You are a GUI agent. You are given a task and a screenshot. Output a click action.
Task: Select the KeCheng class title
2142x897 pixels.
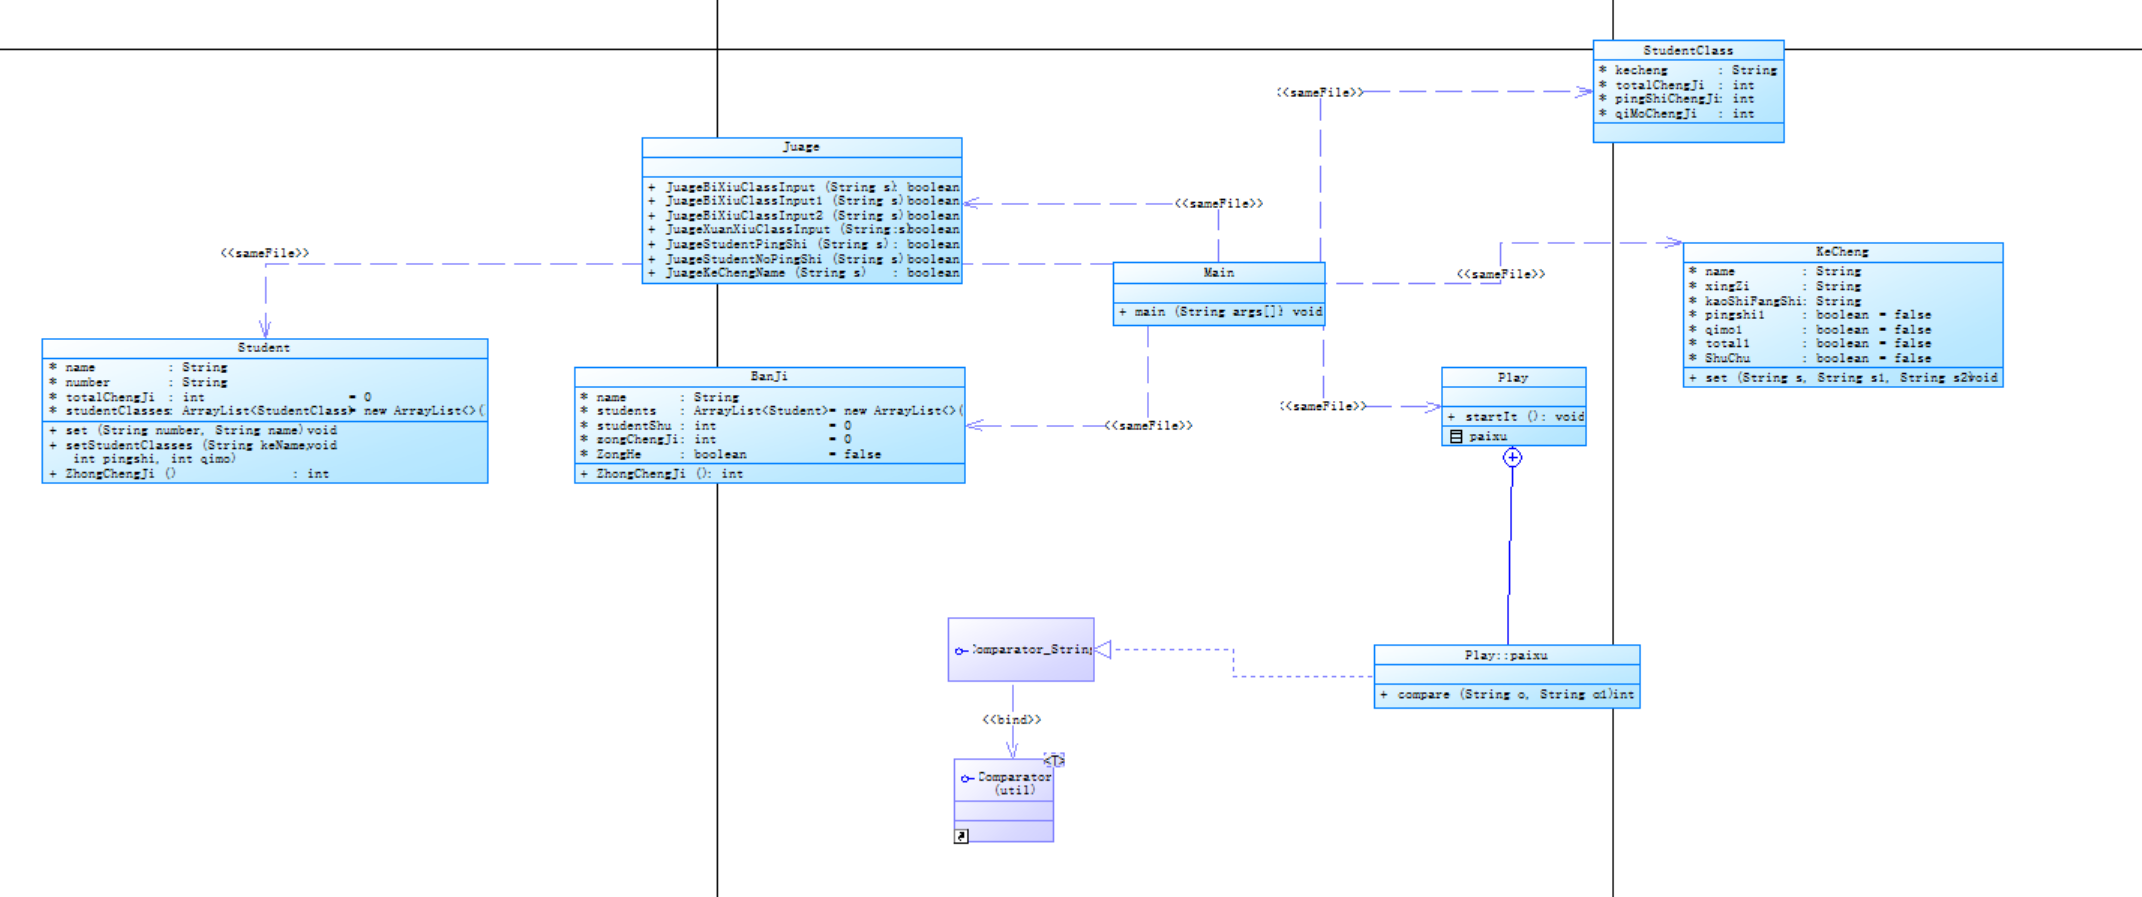click(x=1842, y=252)
